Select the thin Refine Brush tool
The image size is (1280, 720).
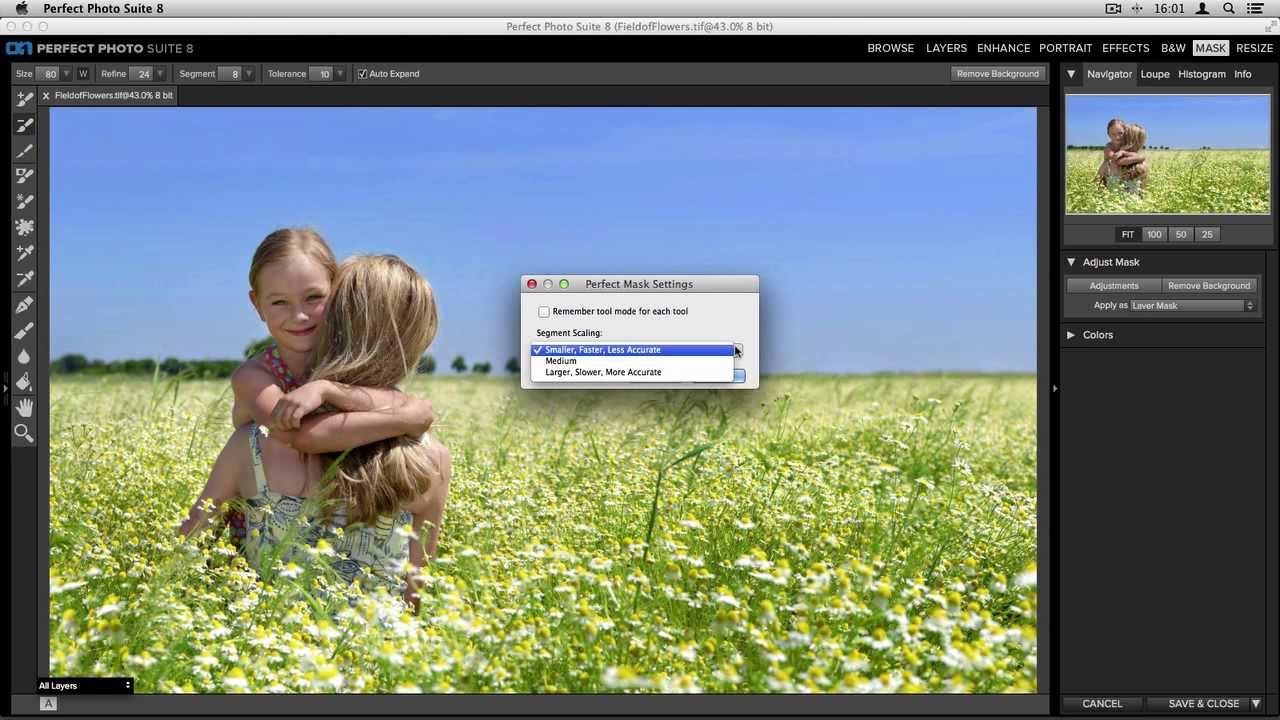pyautogui.click(x=25, y=150)
